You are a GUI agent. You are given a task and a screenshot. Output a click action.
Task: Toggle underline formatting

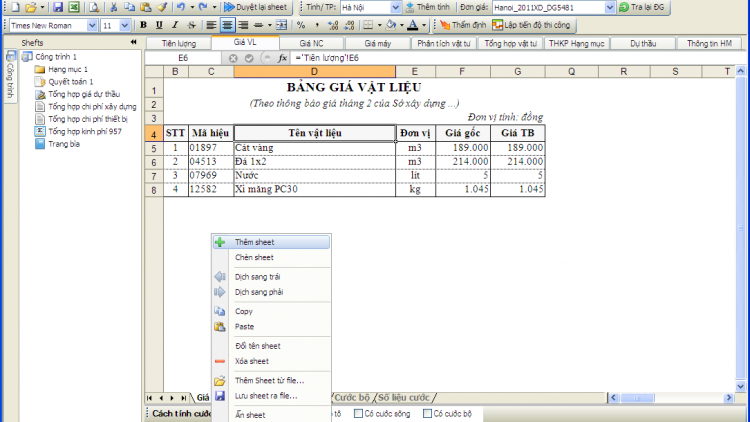[159, 25]
